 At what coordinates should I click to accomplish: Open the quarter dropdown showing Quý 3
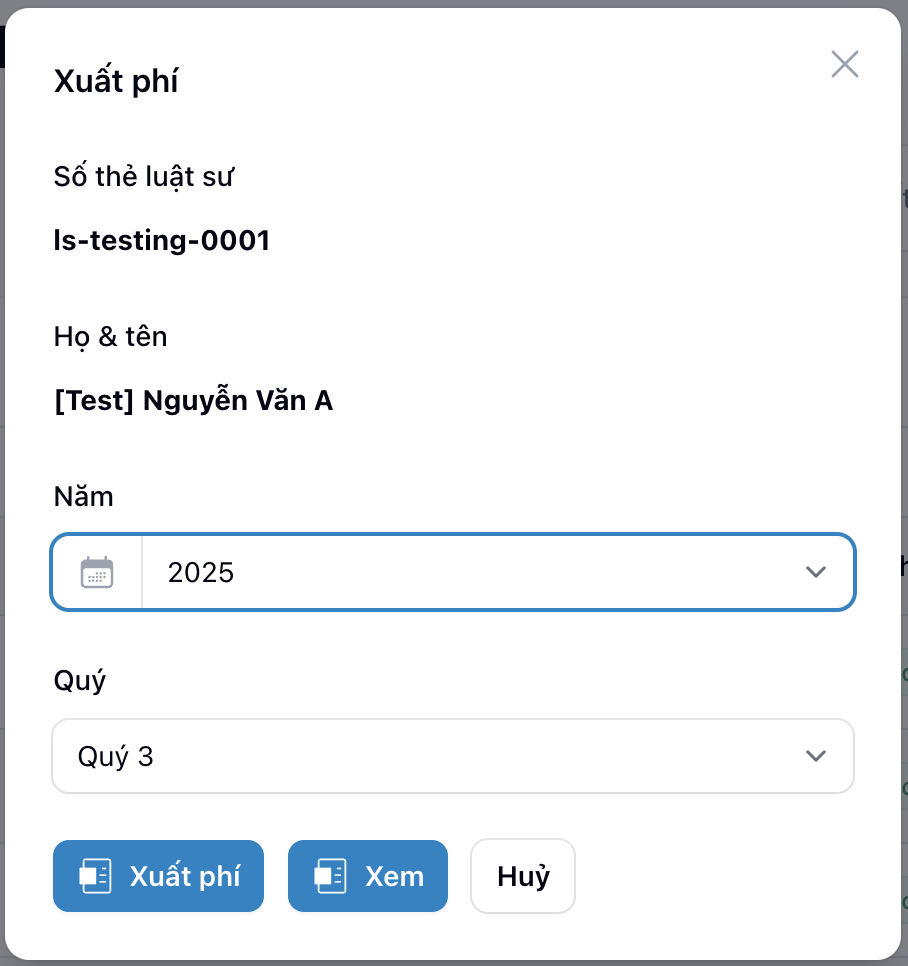pos(453,756)
